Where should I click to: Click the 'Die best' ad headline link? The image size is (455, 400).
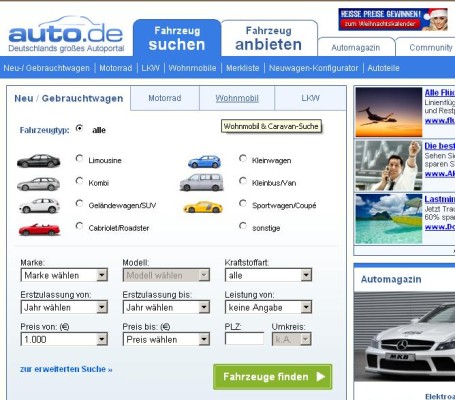coord(440,146)
